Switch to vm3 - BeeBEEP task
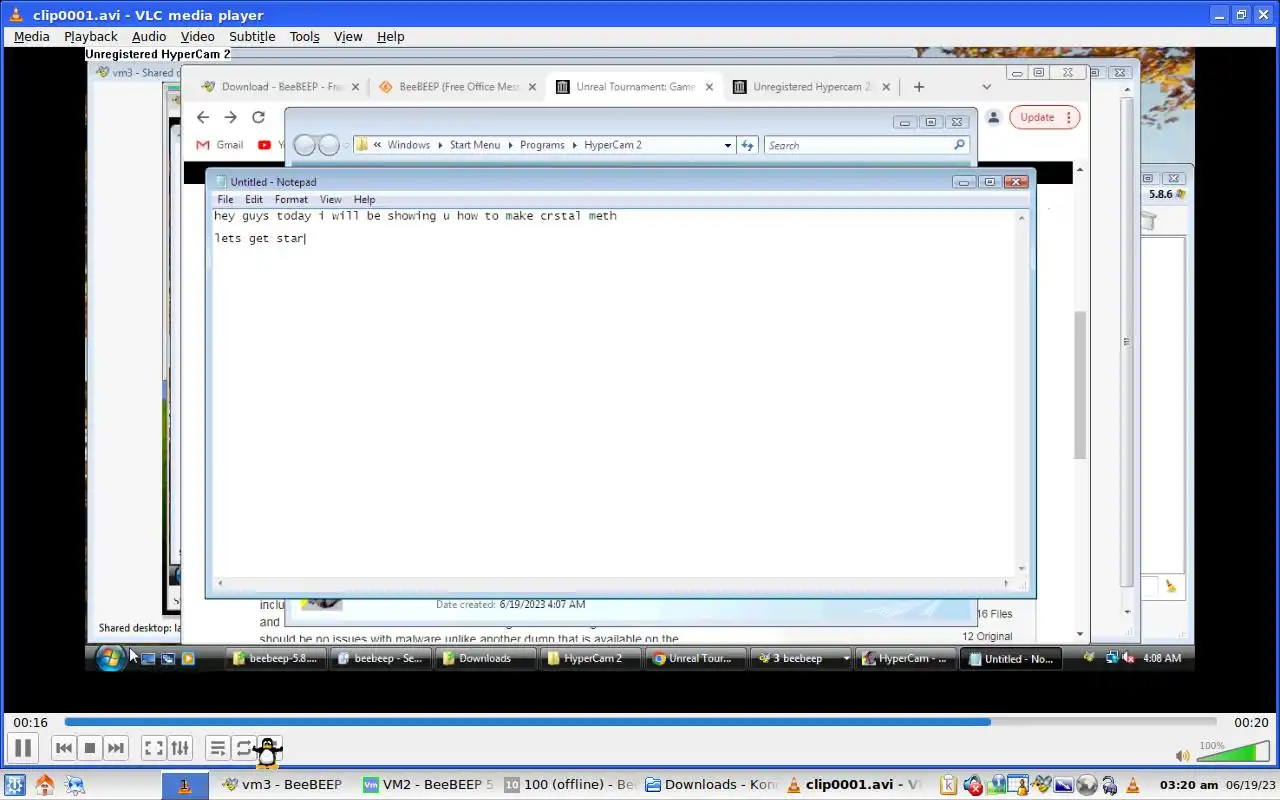1280x800 pixels. [283, 785]
